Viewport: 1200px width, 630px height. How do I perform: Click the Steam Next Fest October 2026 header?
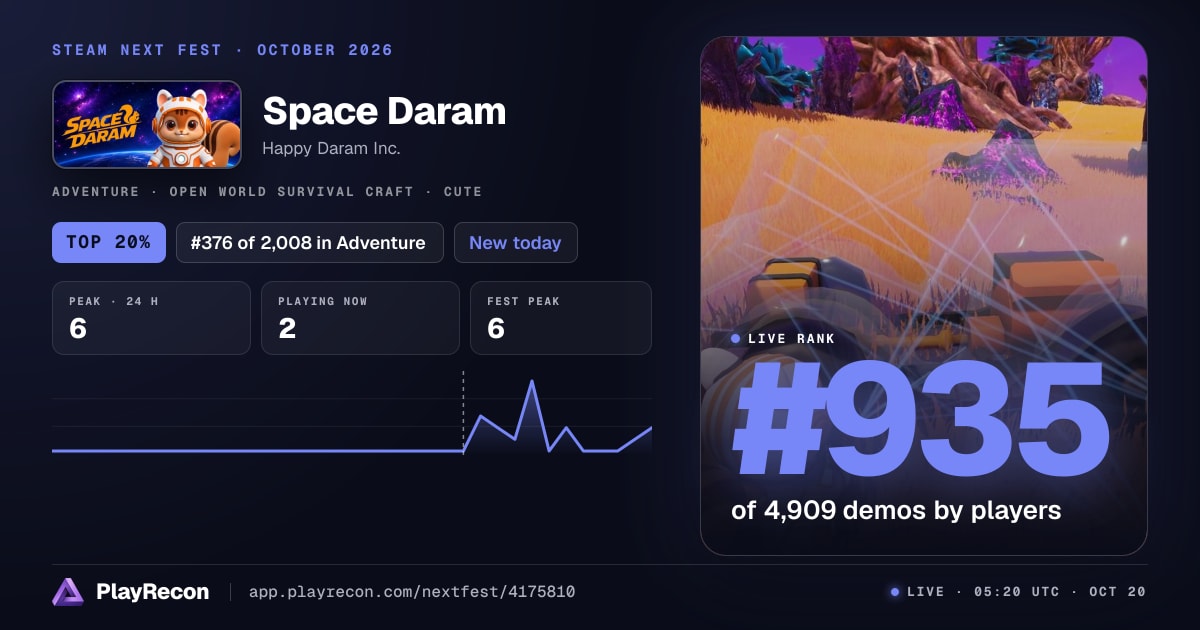tap(223, 50)
